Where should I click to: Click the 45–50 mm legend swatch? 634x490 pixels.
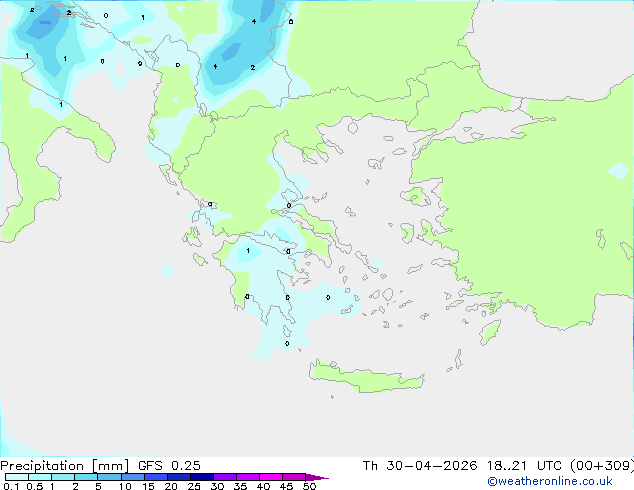[x=294, y=477]
